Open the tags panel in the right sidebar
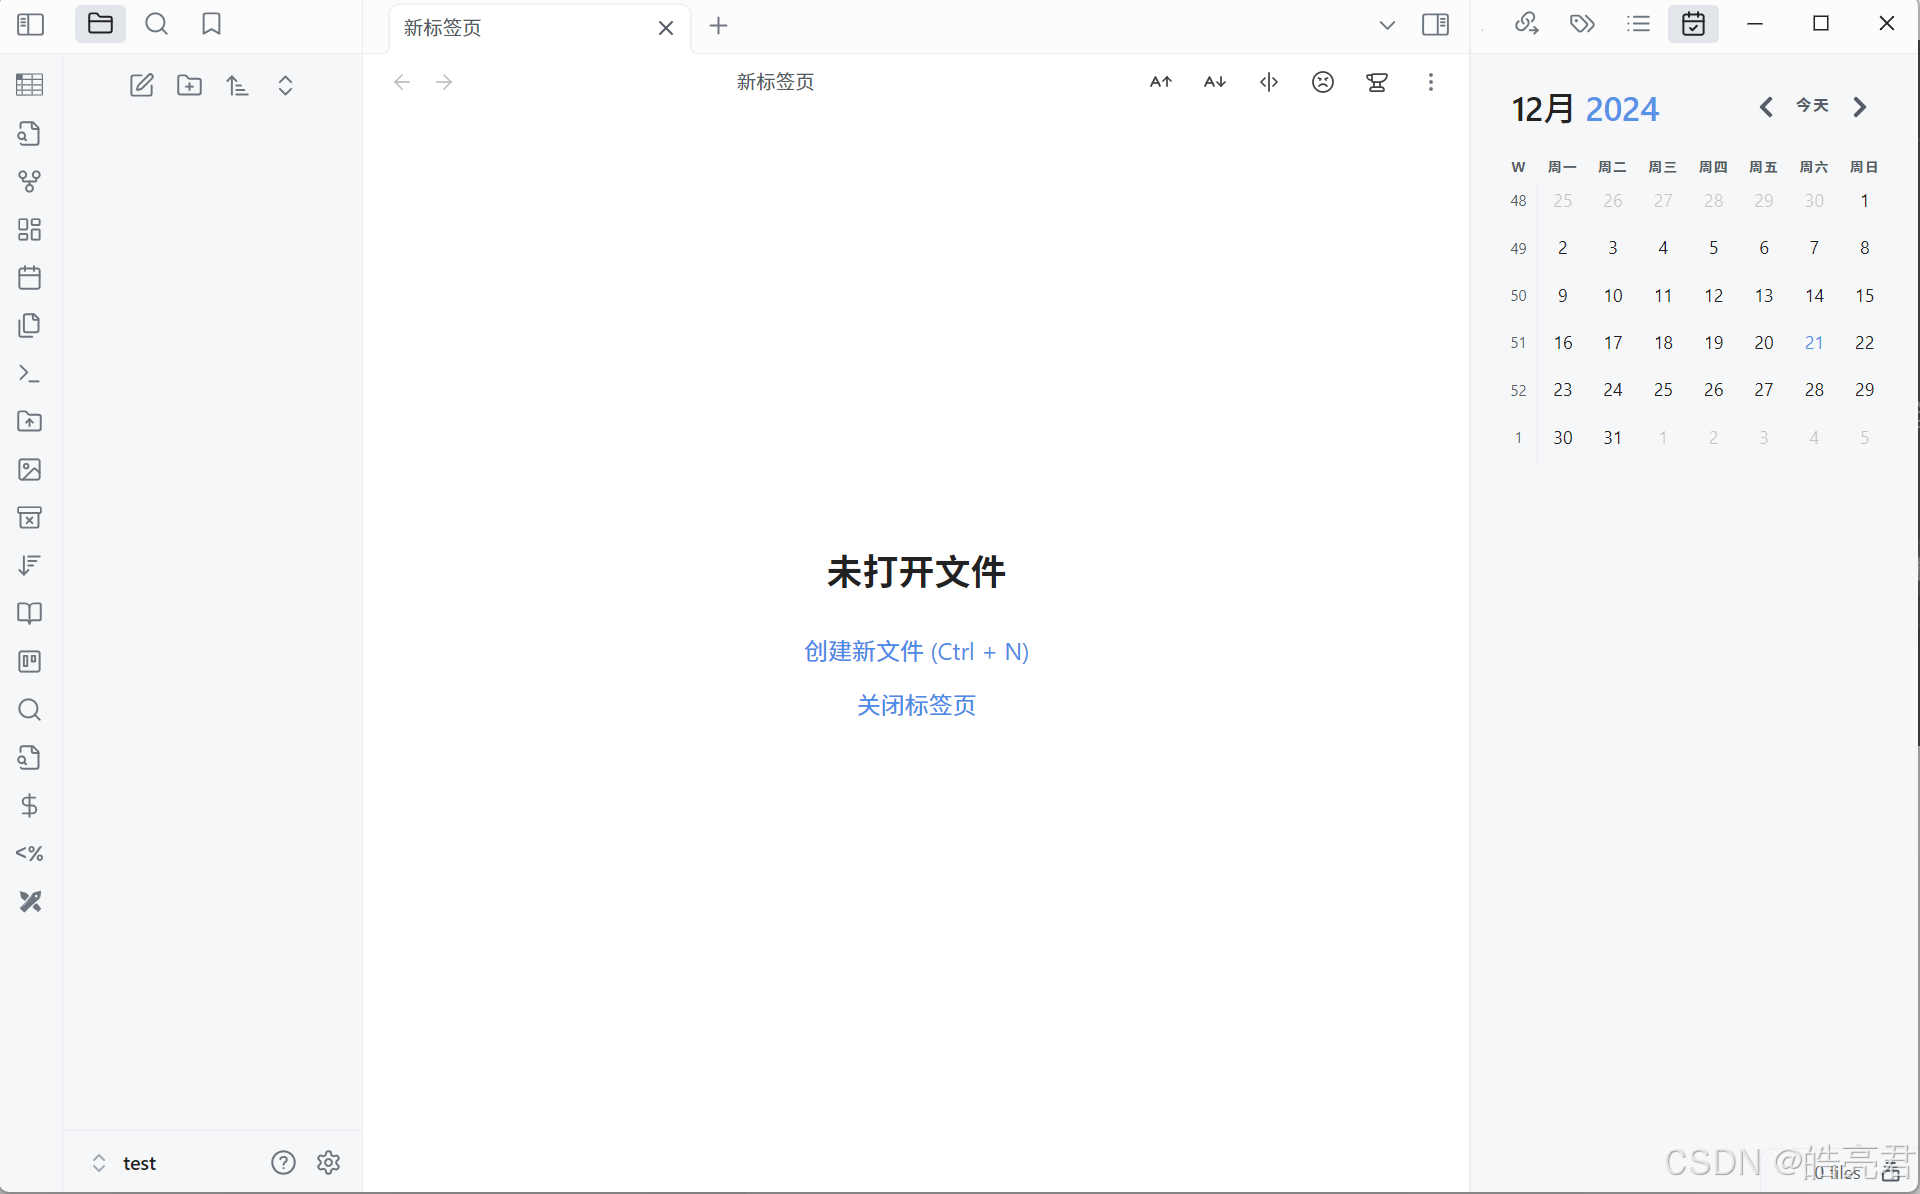 coord(1582,24)
